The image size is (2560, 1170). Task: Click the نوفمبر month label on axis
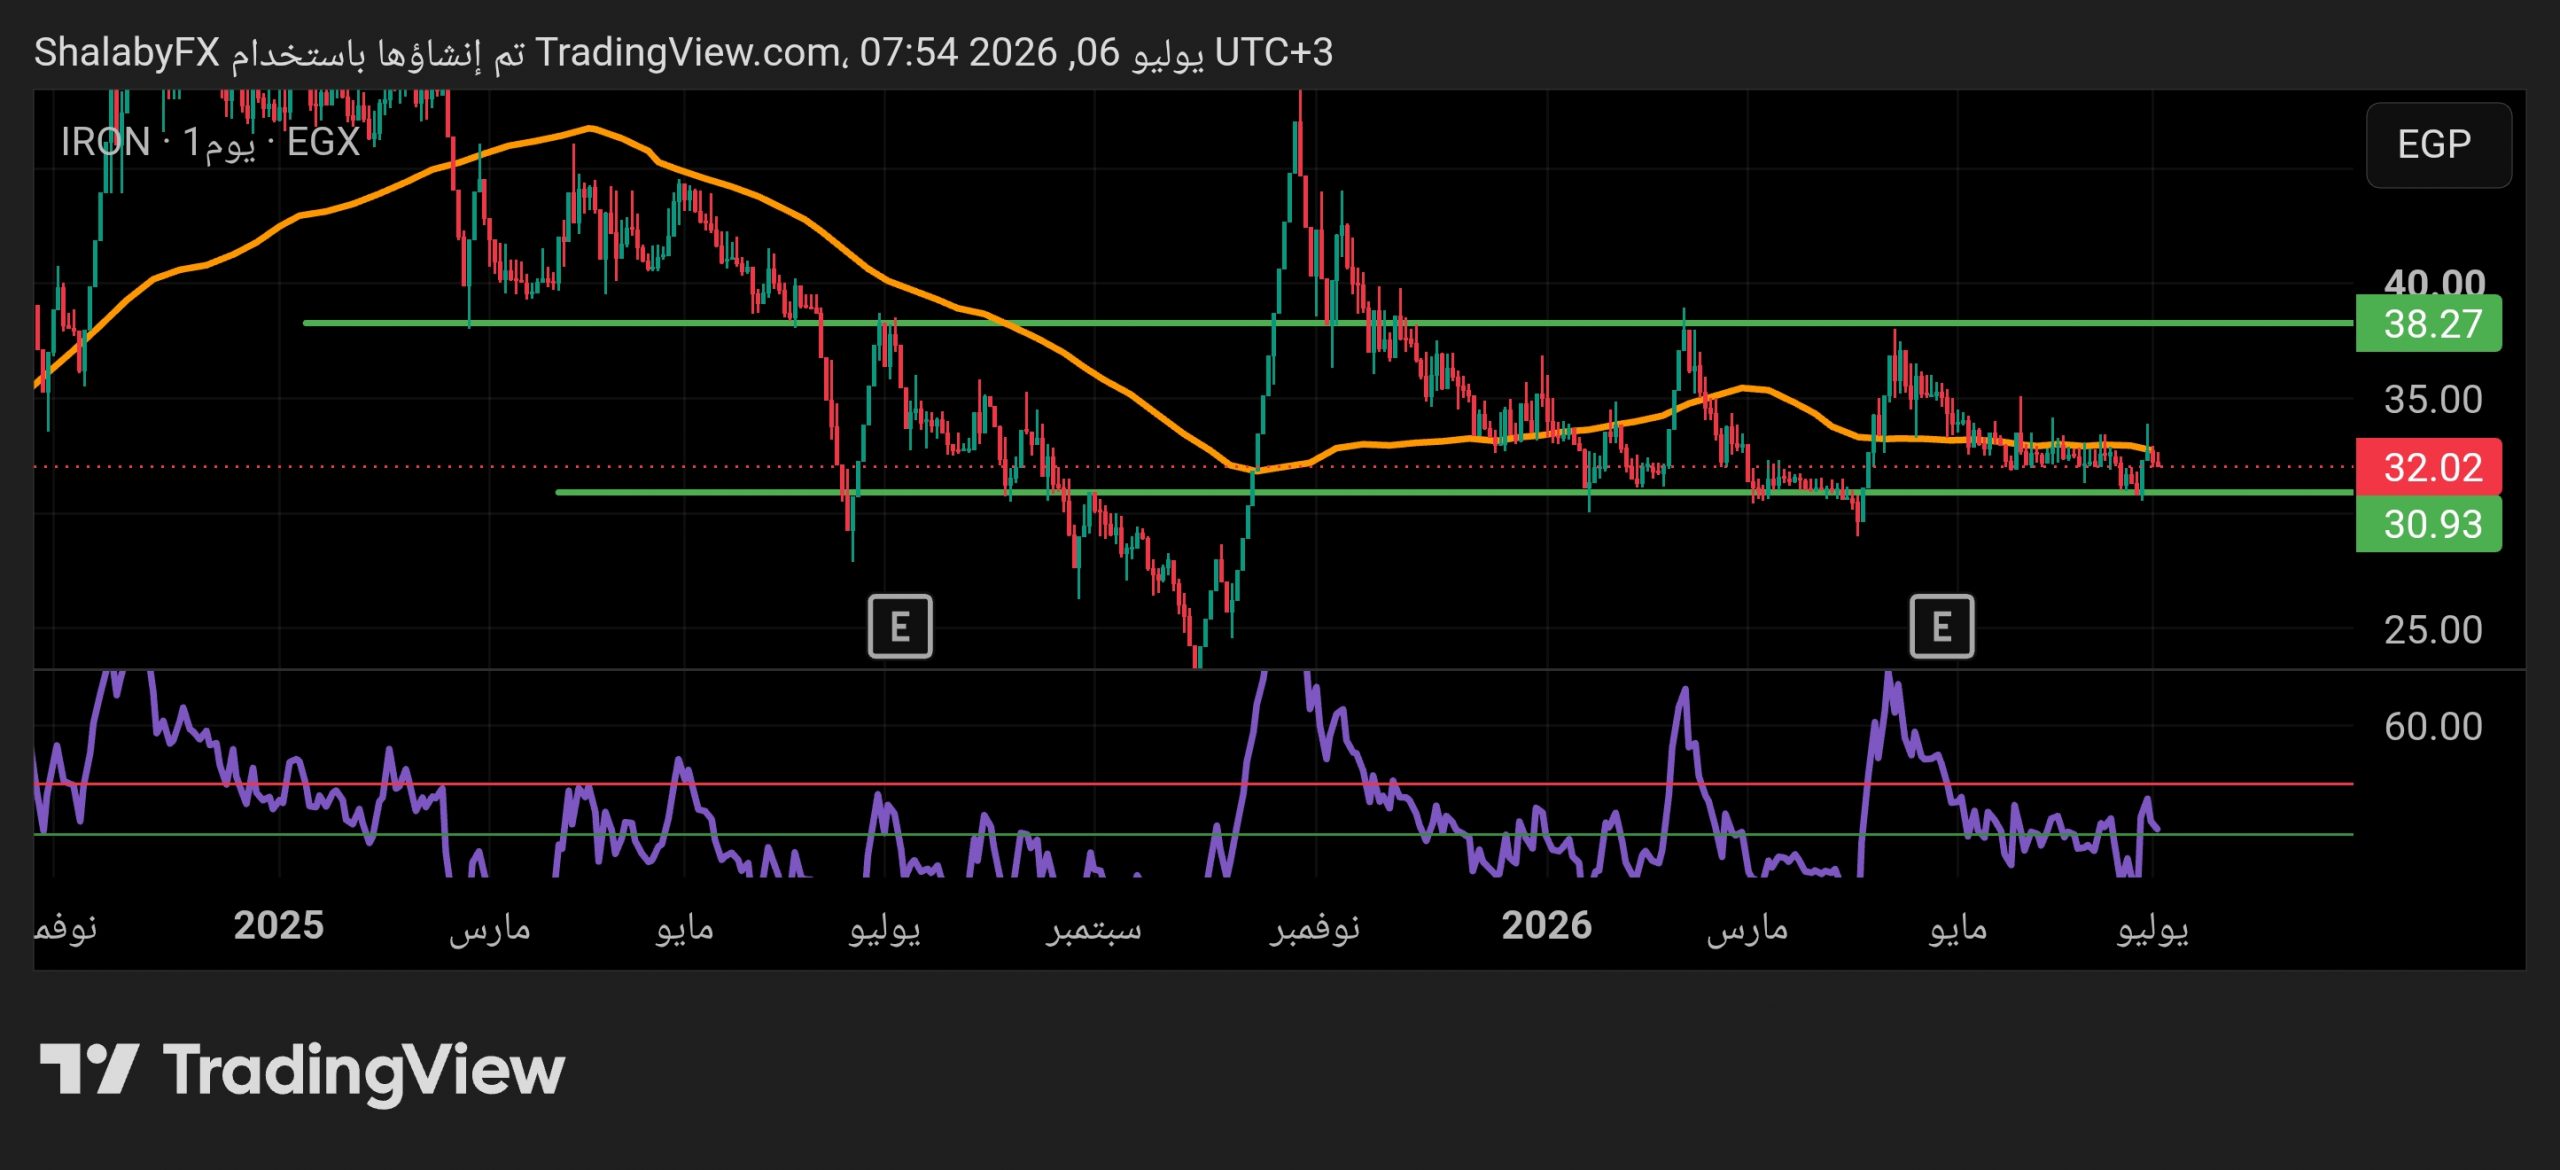click(1314, 928)
